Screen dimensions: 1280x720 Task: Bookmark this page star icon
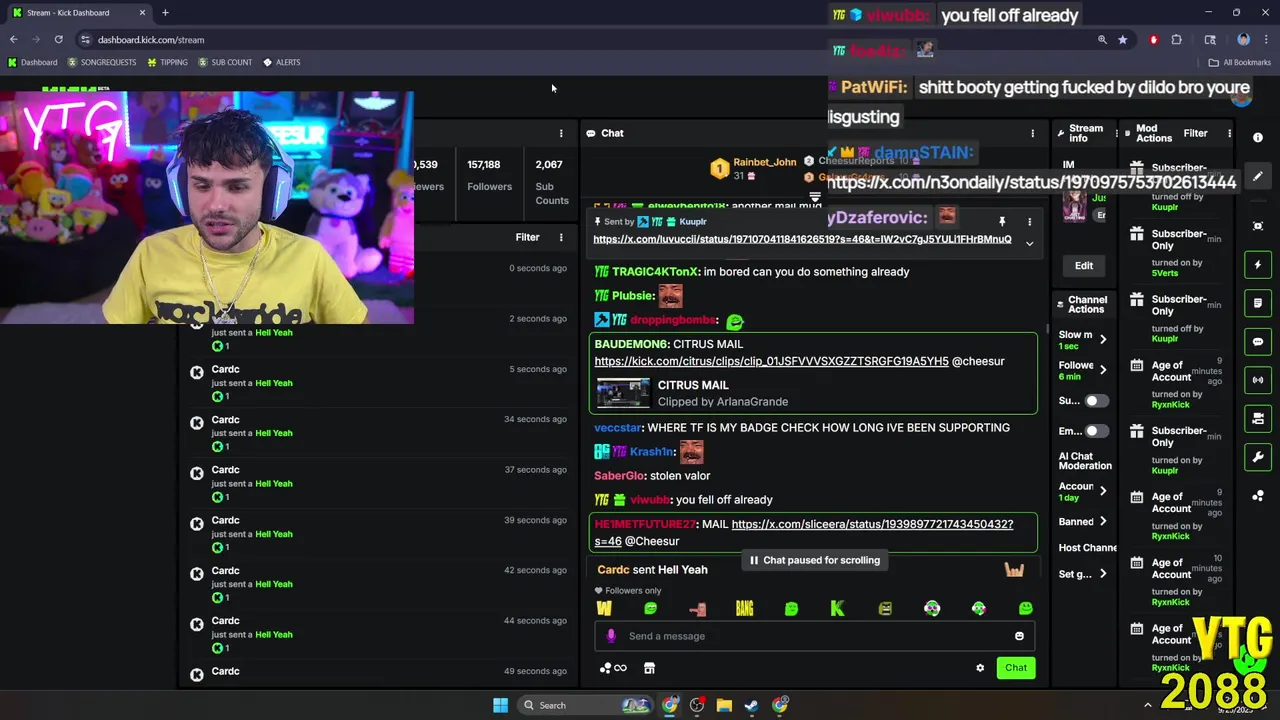pyautogui.click(x=1122, y=40)
